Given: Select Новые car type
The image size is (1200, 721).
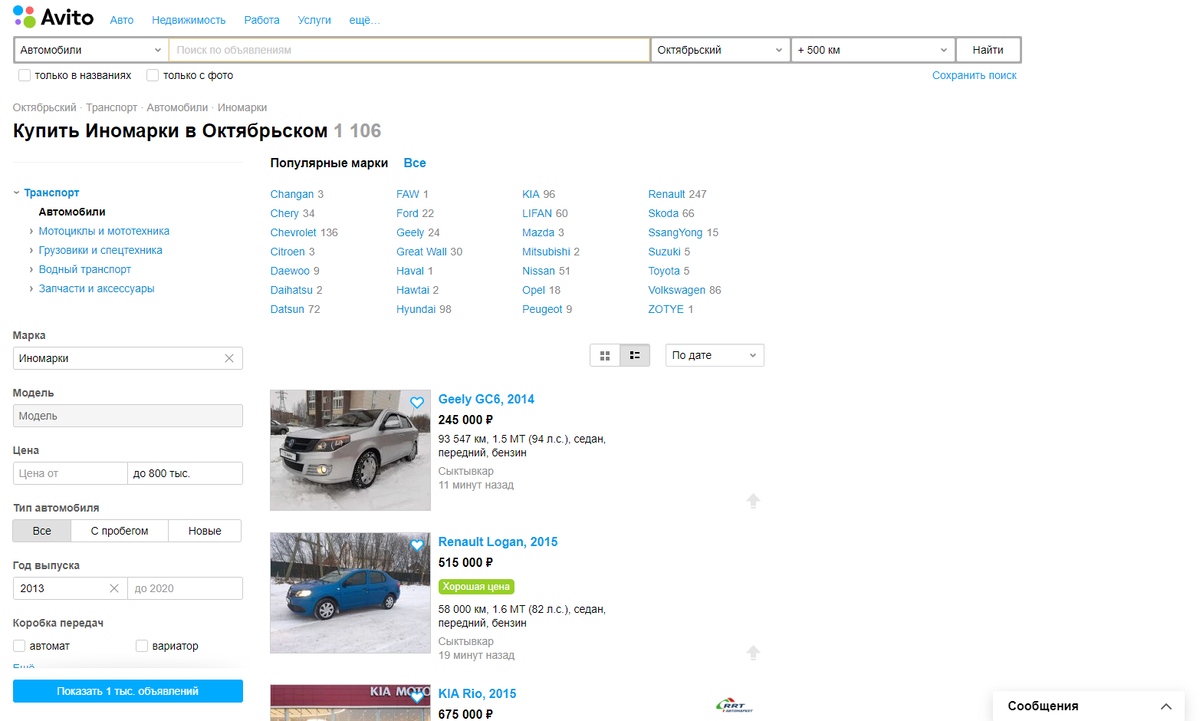Looking at the screenshot, I should tap(205, 531).
